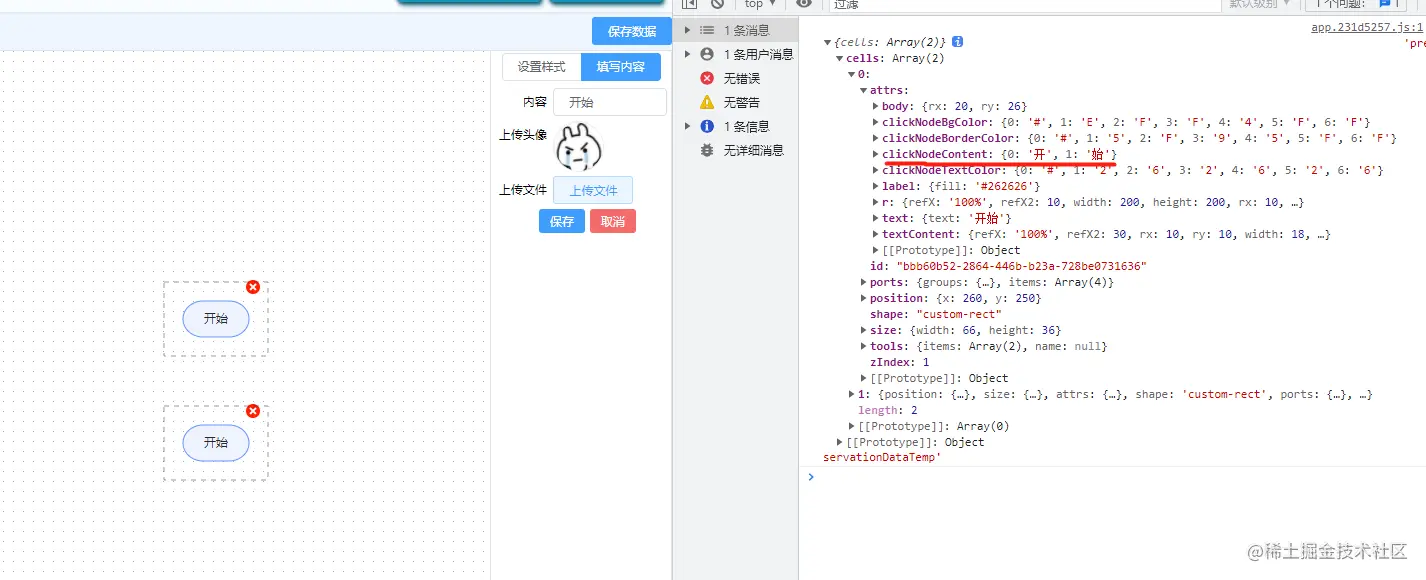Collapse the attrs: object
Screen dimensions: 1426x580
tap(863, 90)
